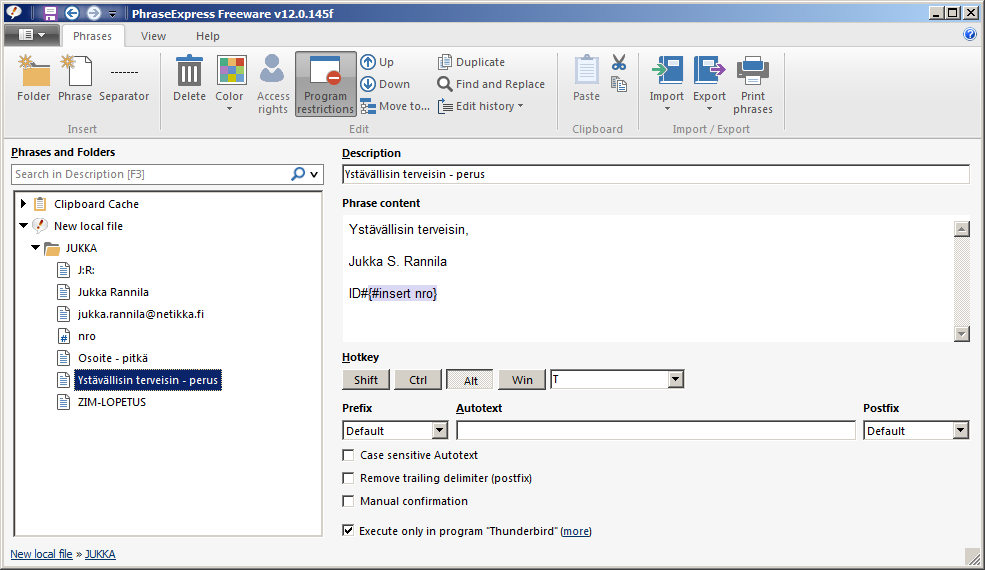The height and width of the screenshot is (570, 985).
Task: Switch to the View tab
Action: 153,36
